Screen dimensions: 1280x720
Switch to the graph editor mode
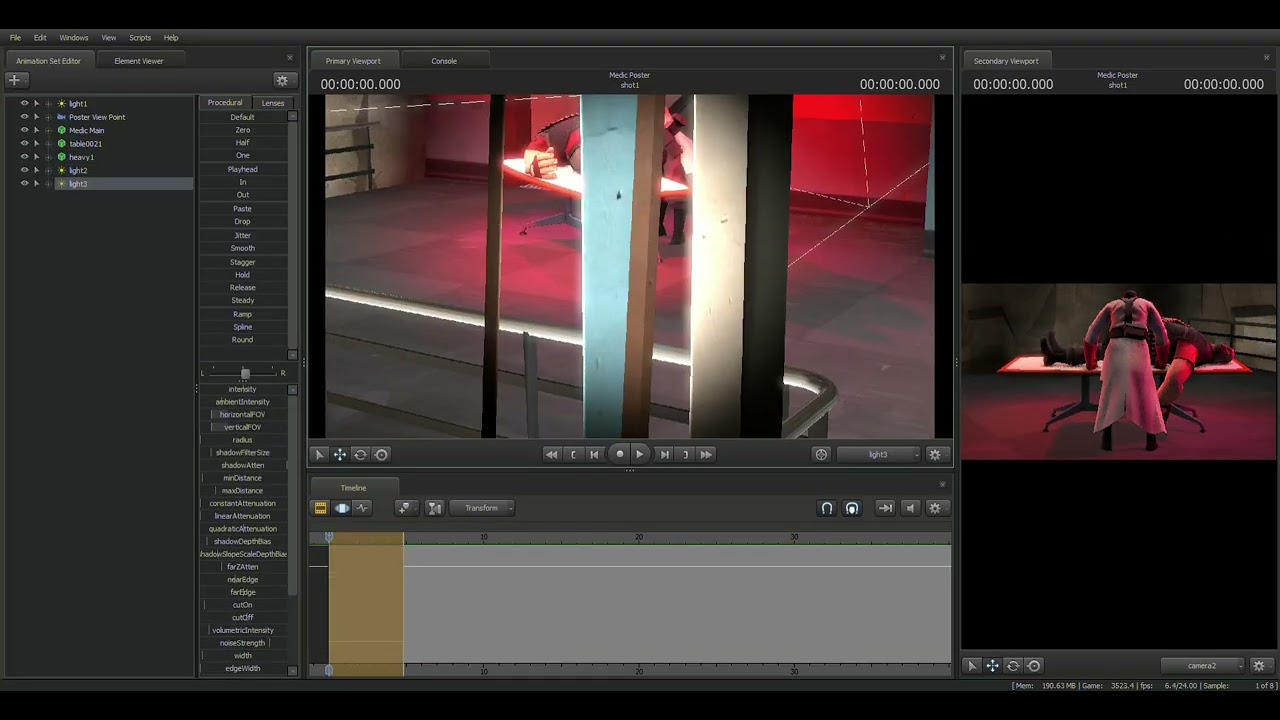coord(362,508)
